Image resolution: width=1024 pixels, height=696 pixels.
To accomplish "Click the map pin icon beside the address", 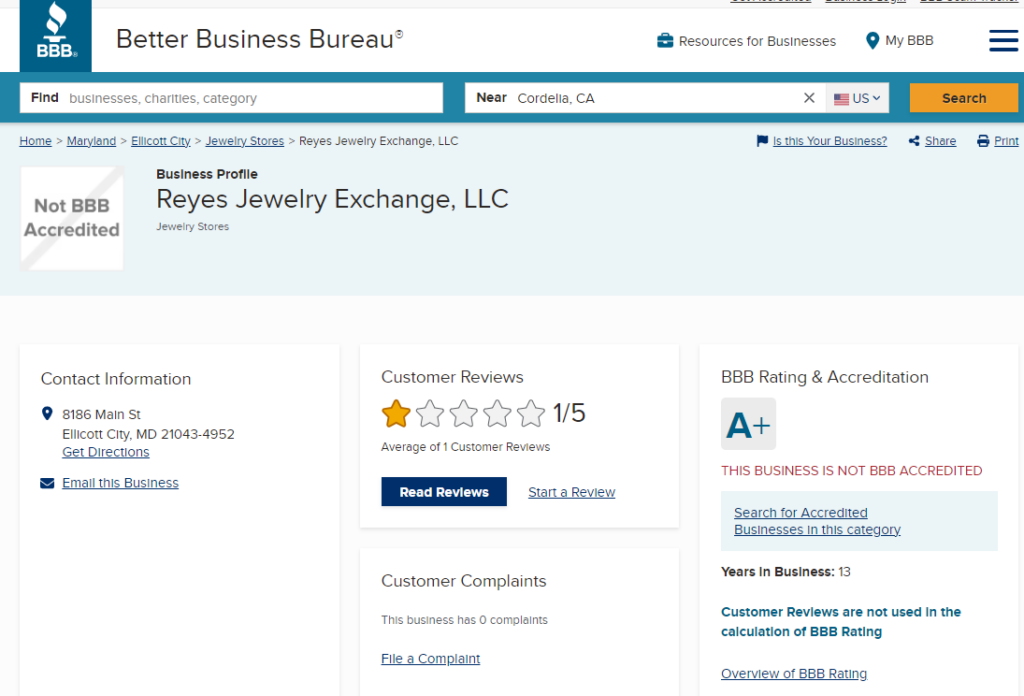I will click(47, 413).
